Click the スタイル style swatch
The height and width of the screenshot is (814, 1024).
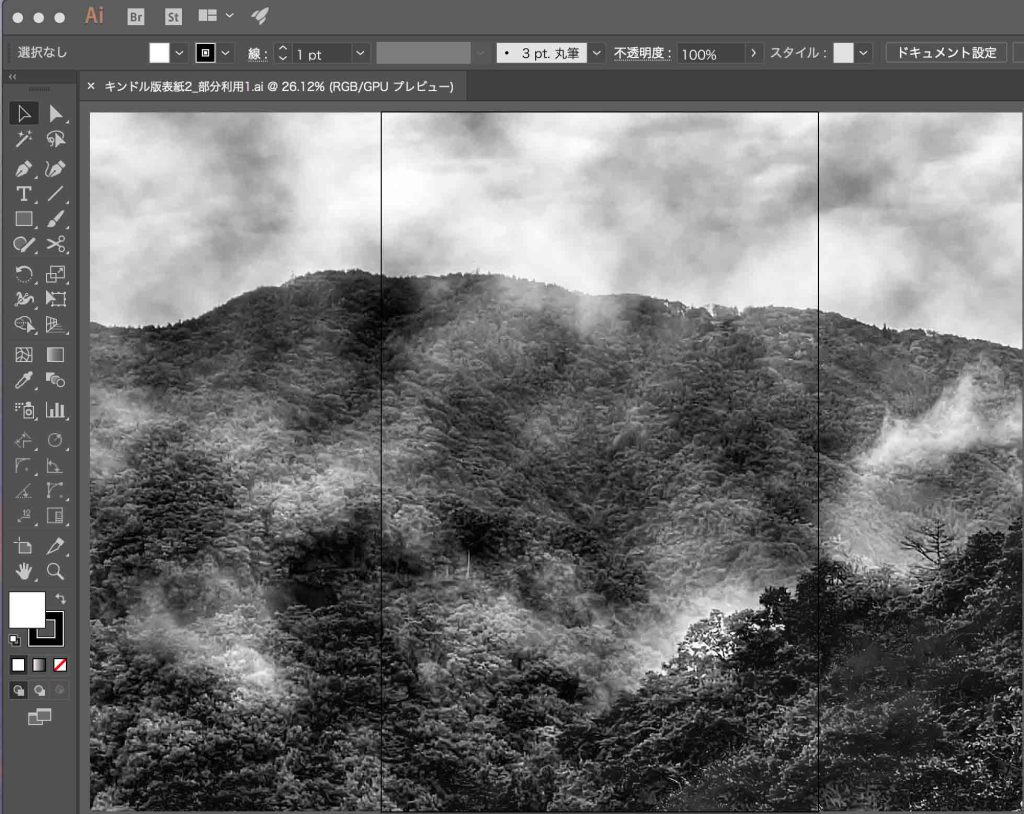click(843, 53)
